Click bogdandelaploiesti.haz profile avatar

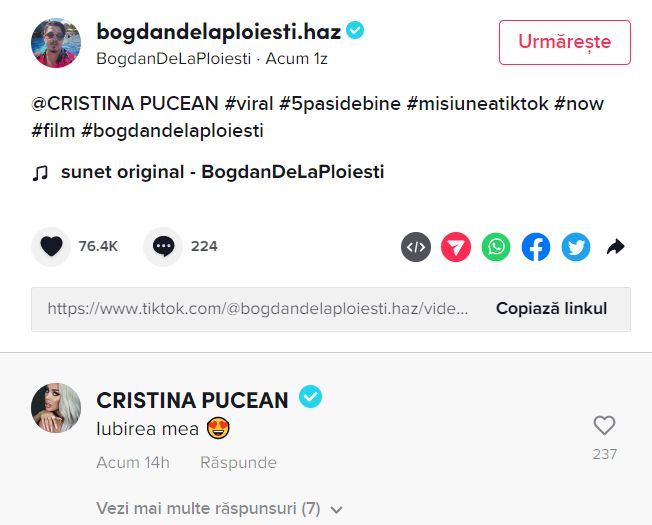coord(57,43)
